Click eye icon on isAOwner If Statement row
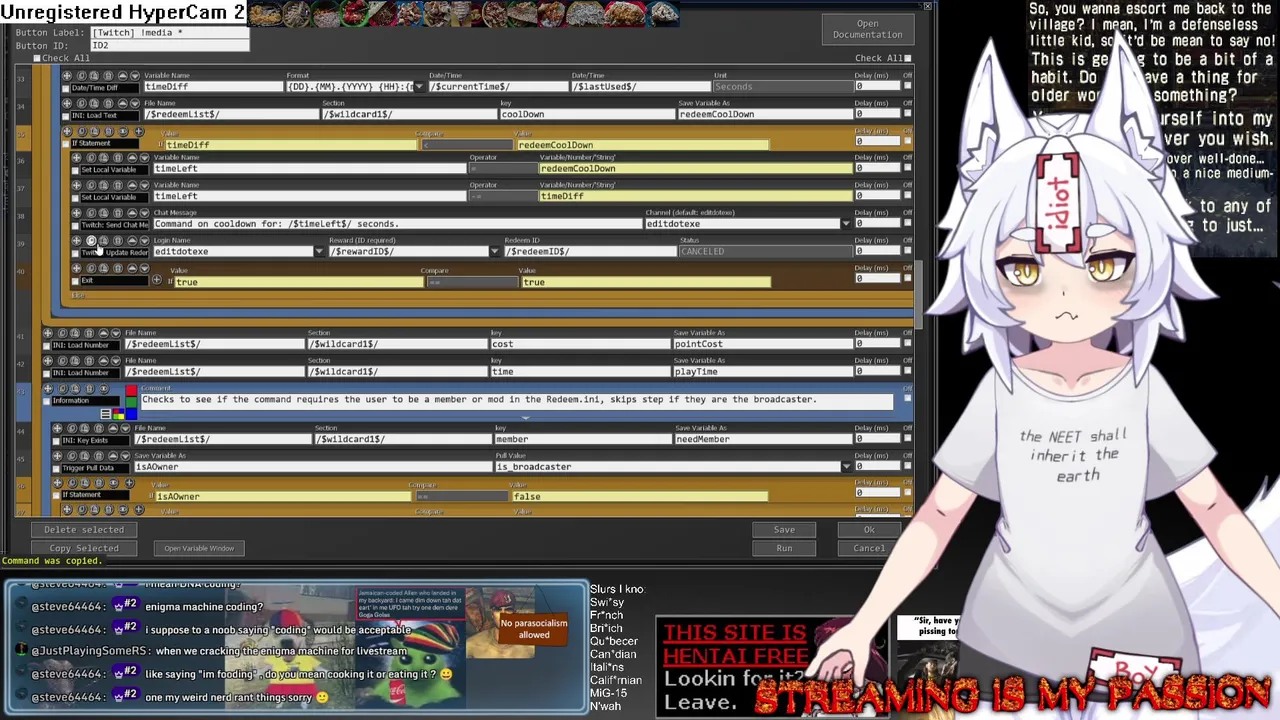The width and height of the screenshot is (1280, 720). point(113,483)
